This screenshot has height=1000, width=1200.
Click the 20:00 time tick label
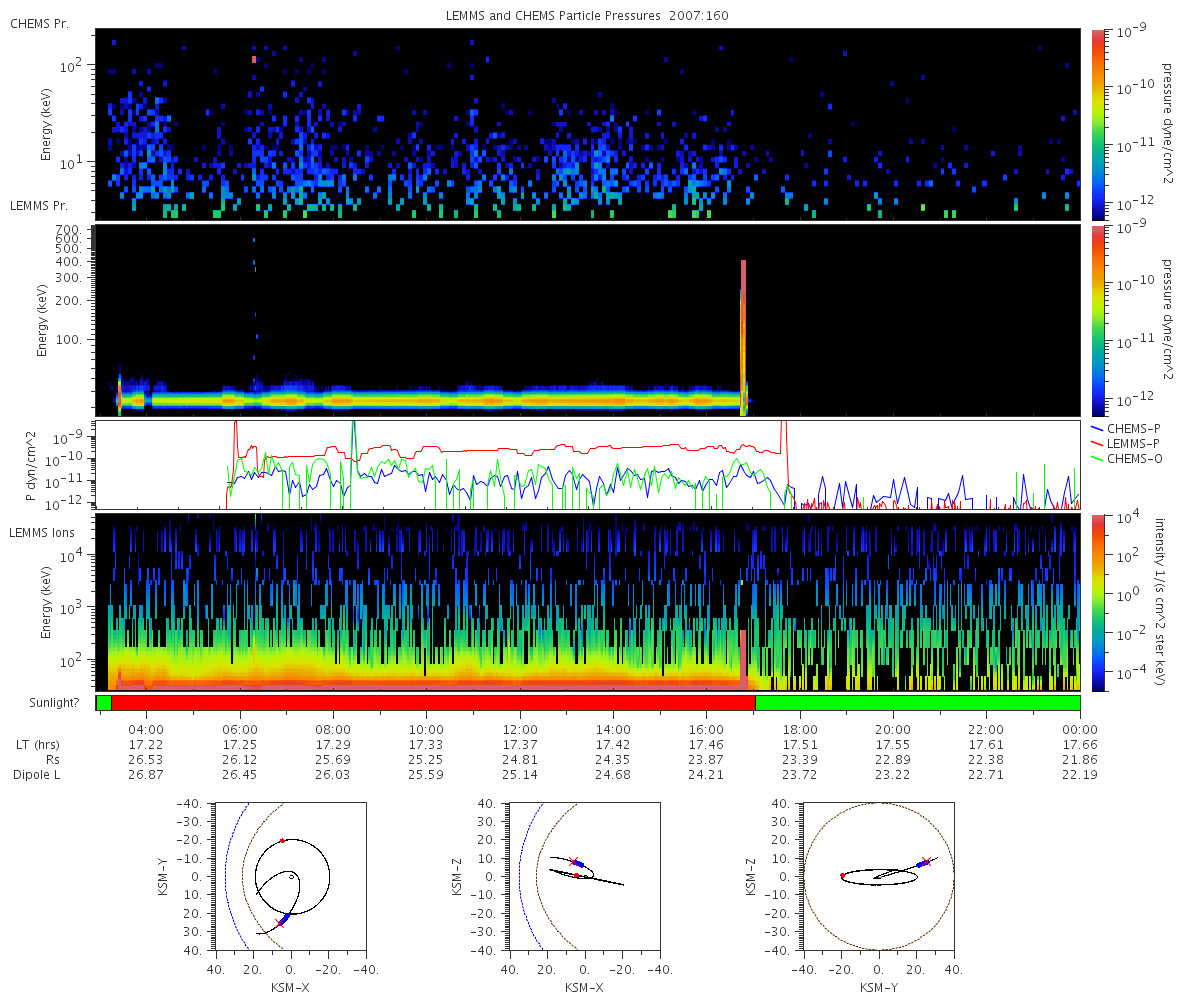[x=893, y=729]
